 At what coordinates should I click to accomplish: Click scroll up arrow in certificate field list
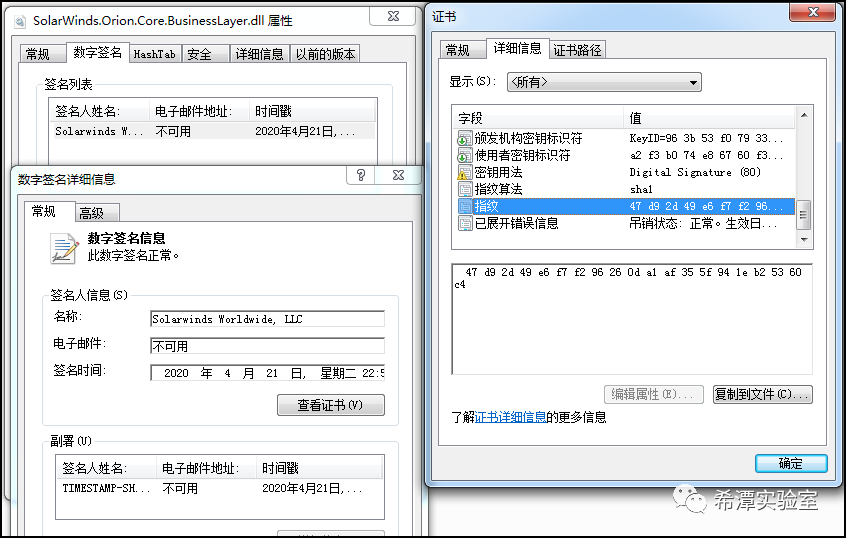click(804, 115)
